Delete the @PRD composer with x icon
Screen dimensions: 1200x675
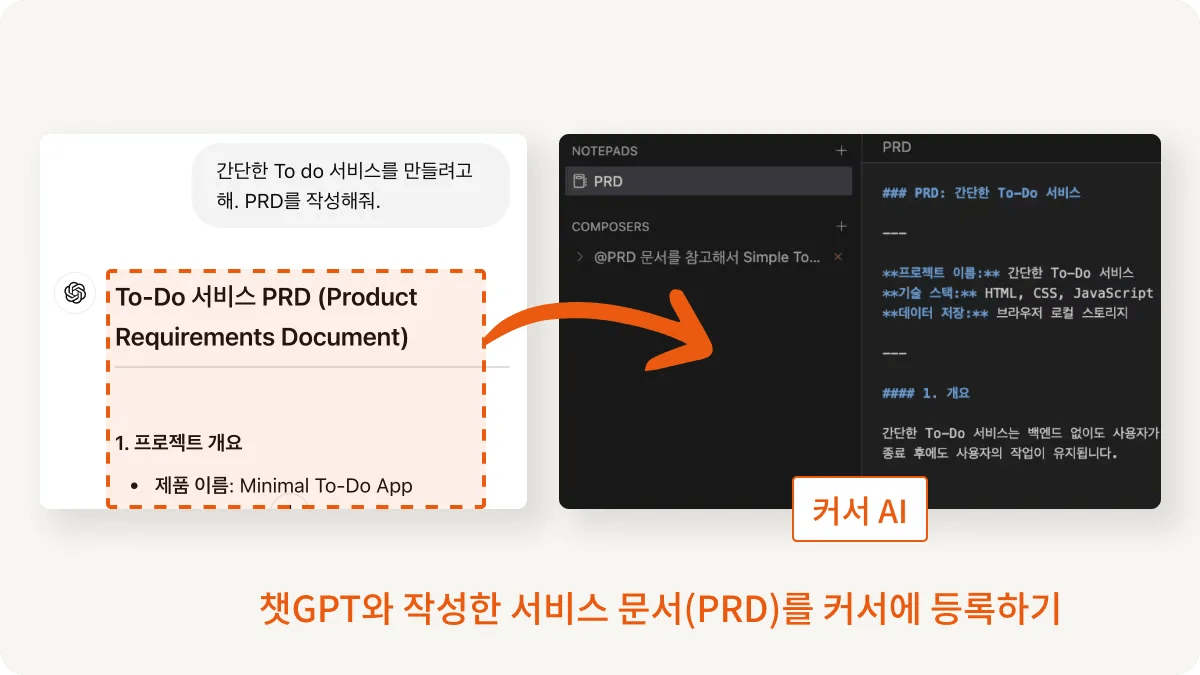click(838, 257)
